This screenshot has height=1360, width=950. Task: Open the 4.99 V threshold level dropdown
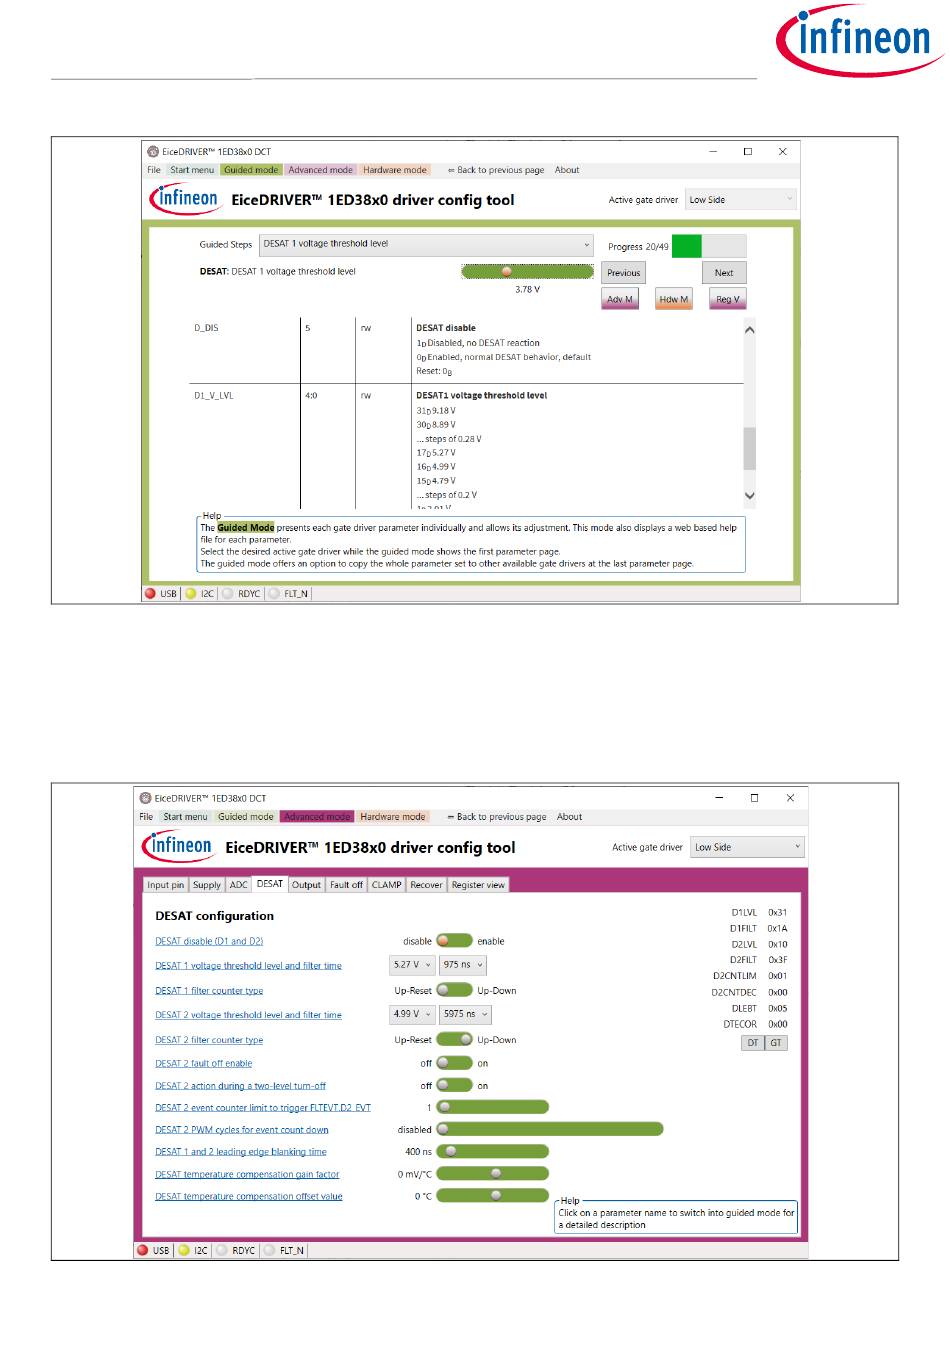click(412, 1014)
